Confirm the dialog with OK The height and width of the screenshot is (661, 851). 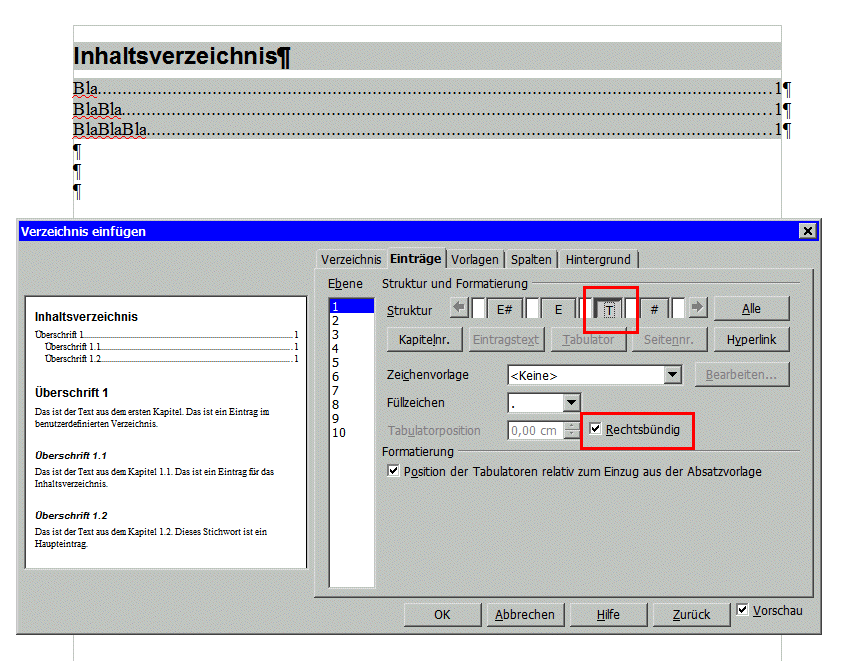click(x=442, y=615)
